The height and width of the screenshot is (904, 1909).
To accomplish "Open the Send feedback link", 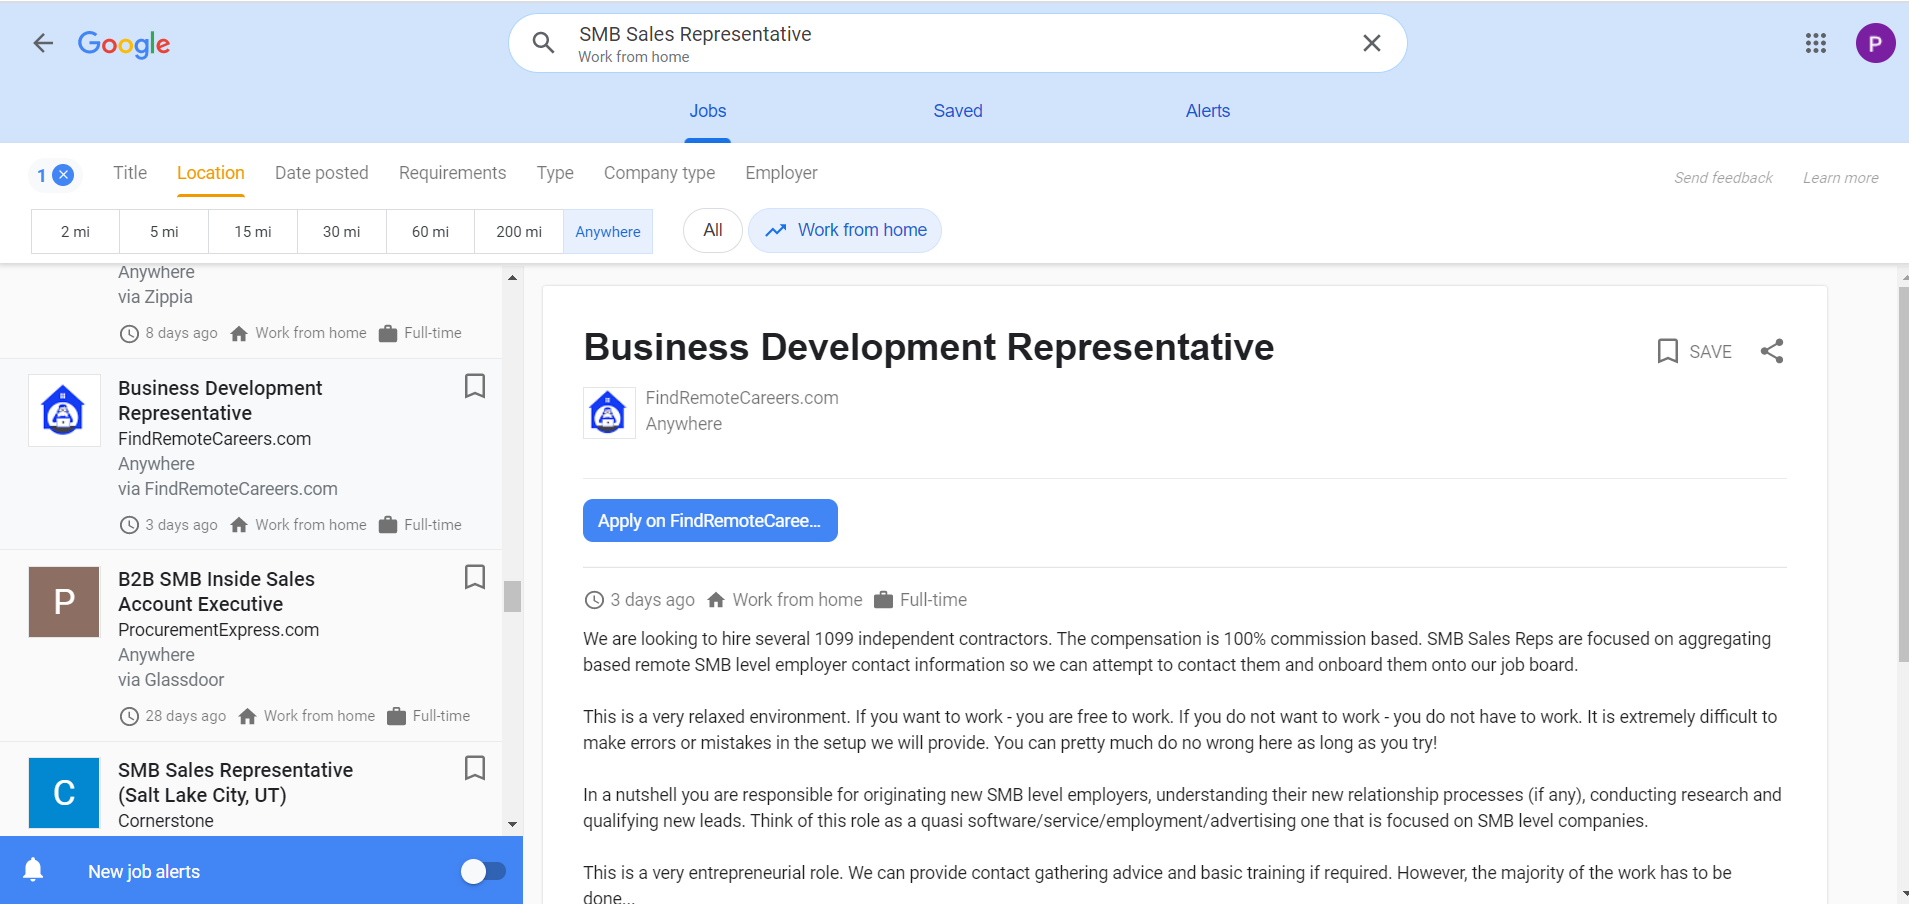I will 1723,177.
